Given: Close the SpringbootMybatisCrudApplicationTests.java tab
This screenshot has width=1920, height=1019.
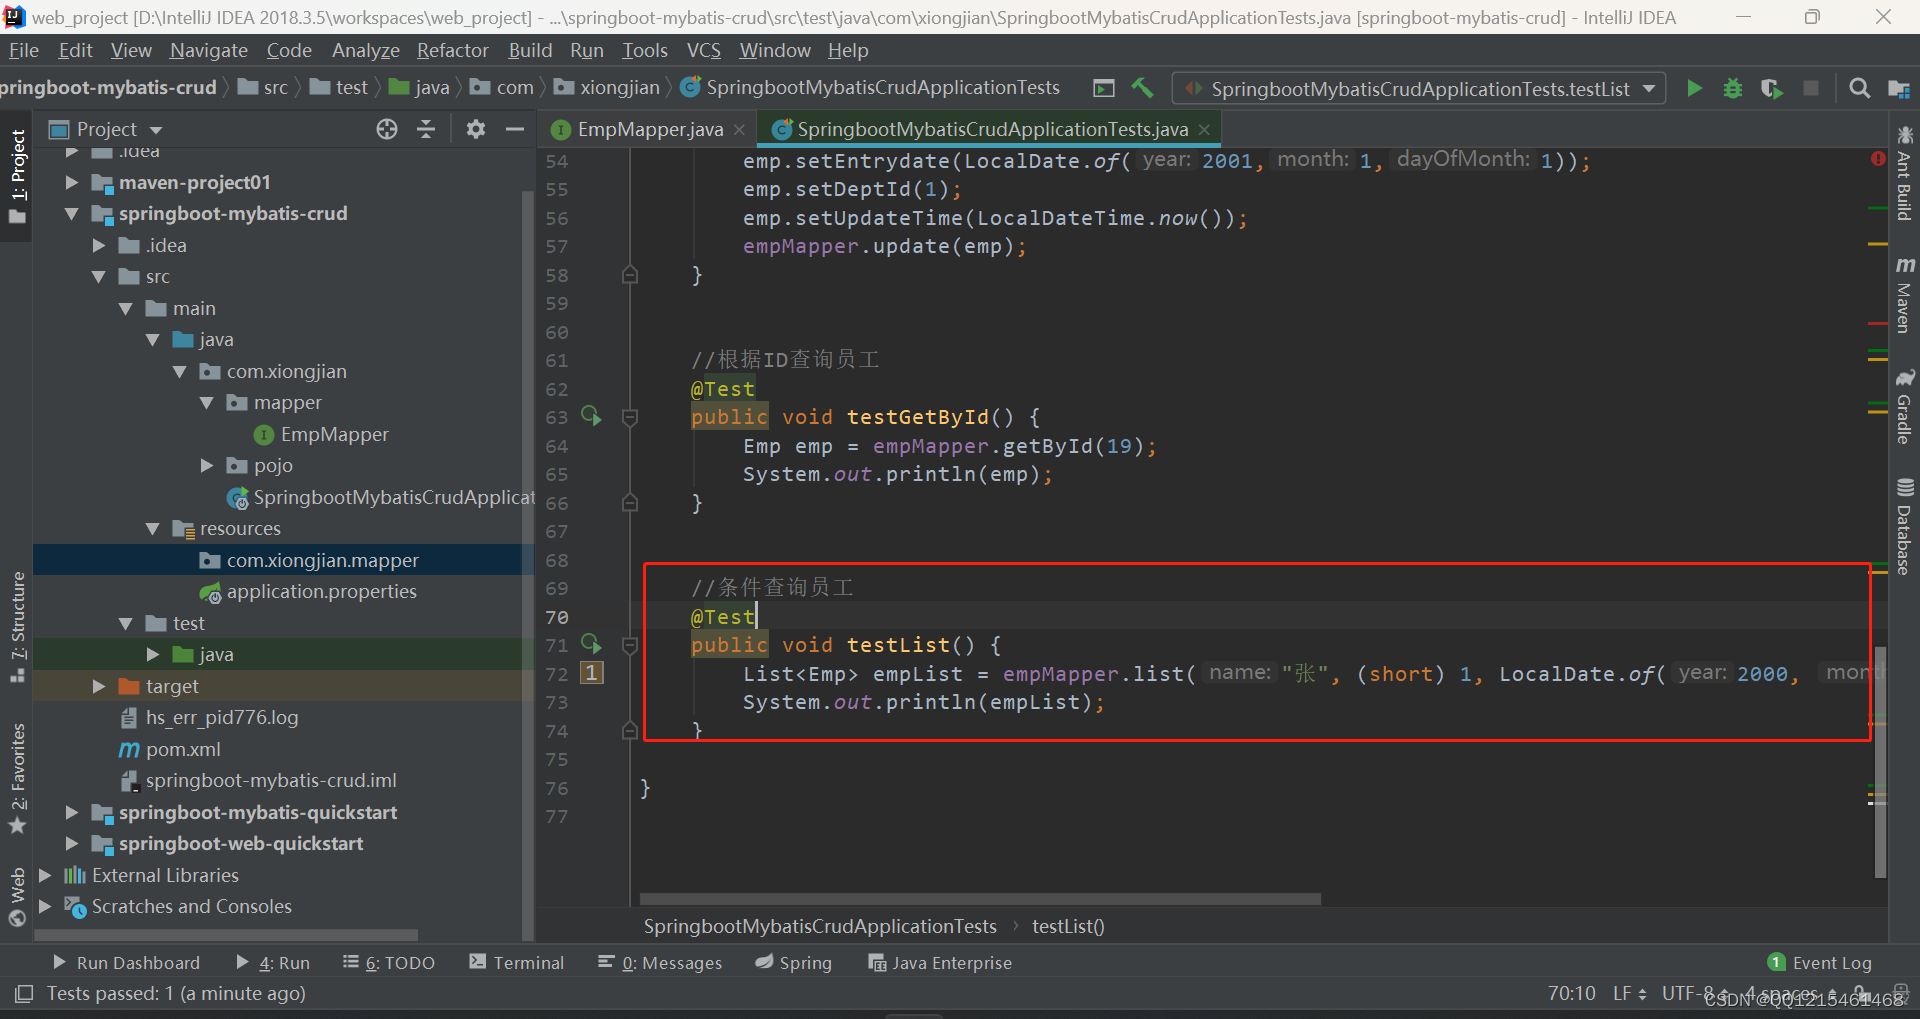Looking at the screenshot, I should (1204, 129).
